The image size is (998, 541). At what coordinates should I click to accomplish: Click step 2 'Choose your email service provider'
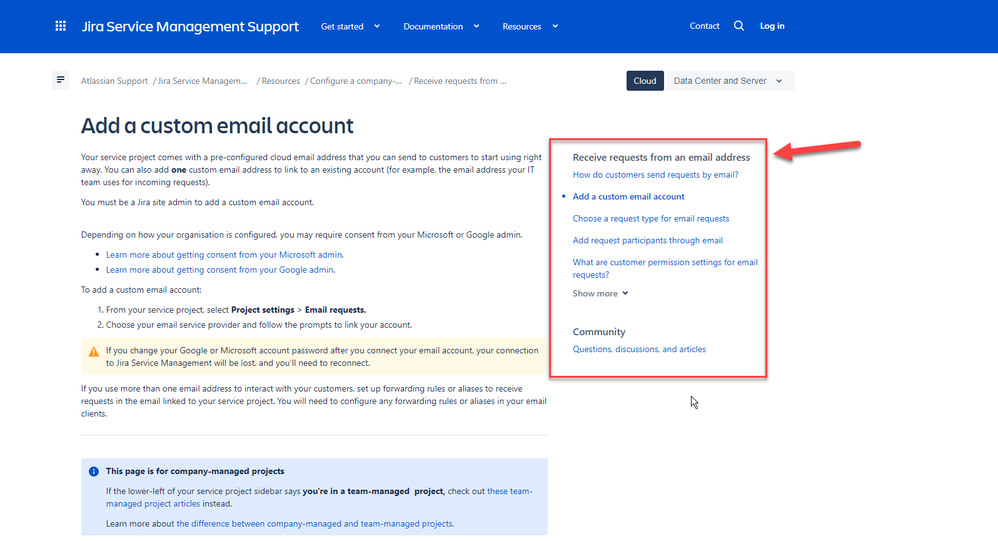255,325
